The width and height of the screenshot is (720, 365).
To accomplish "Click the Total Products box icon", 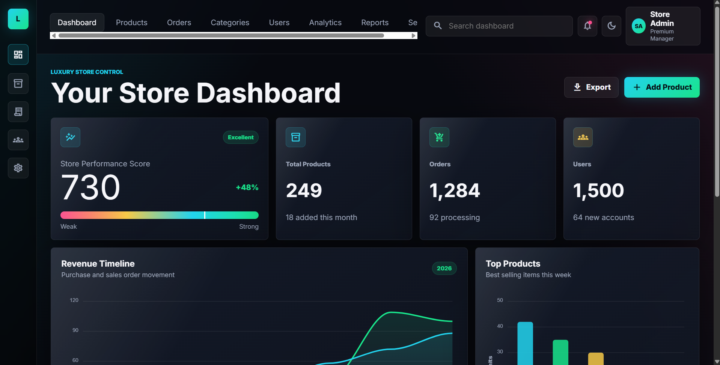I will point(296,137).
